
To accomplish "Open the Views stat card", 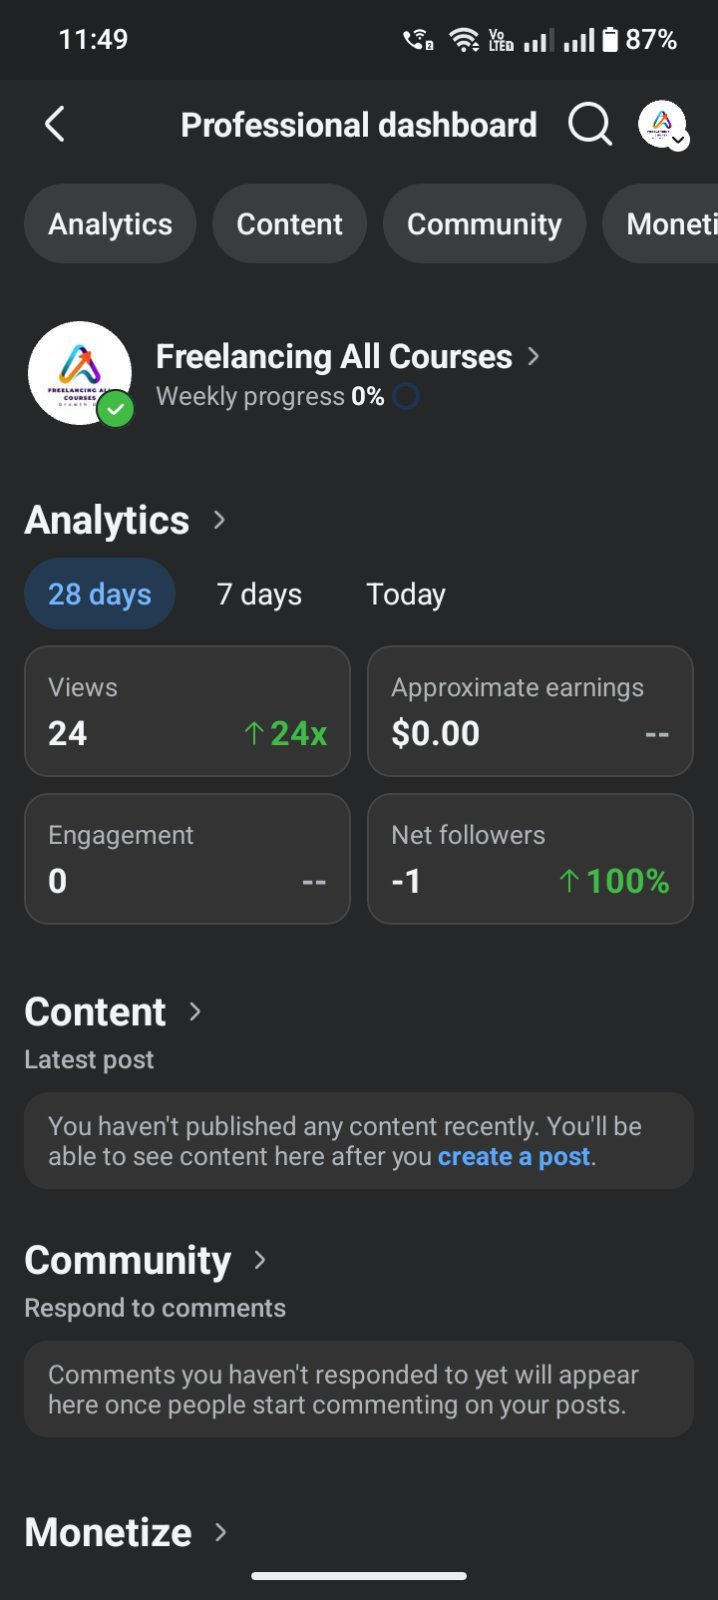I will [187, 711].
